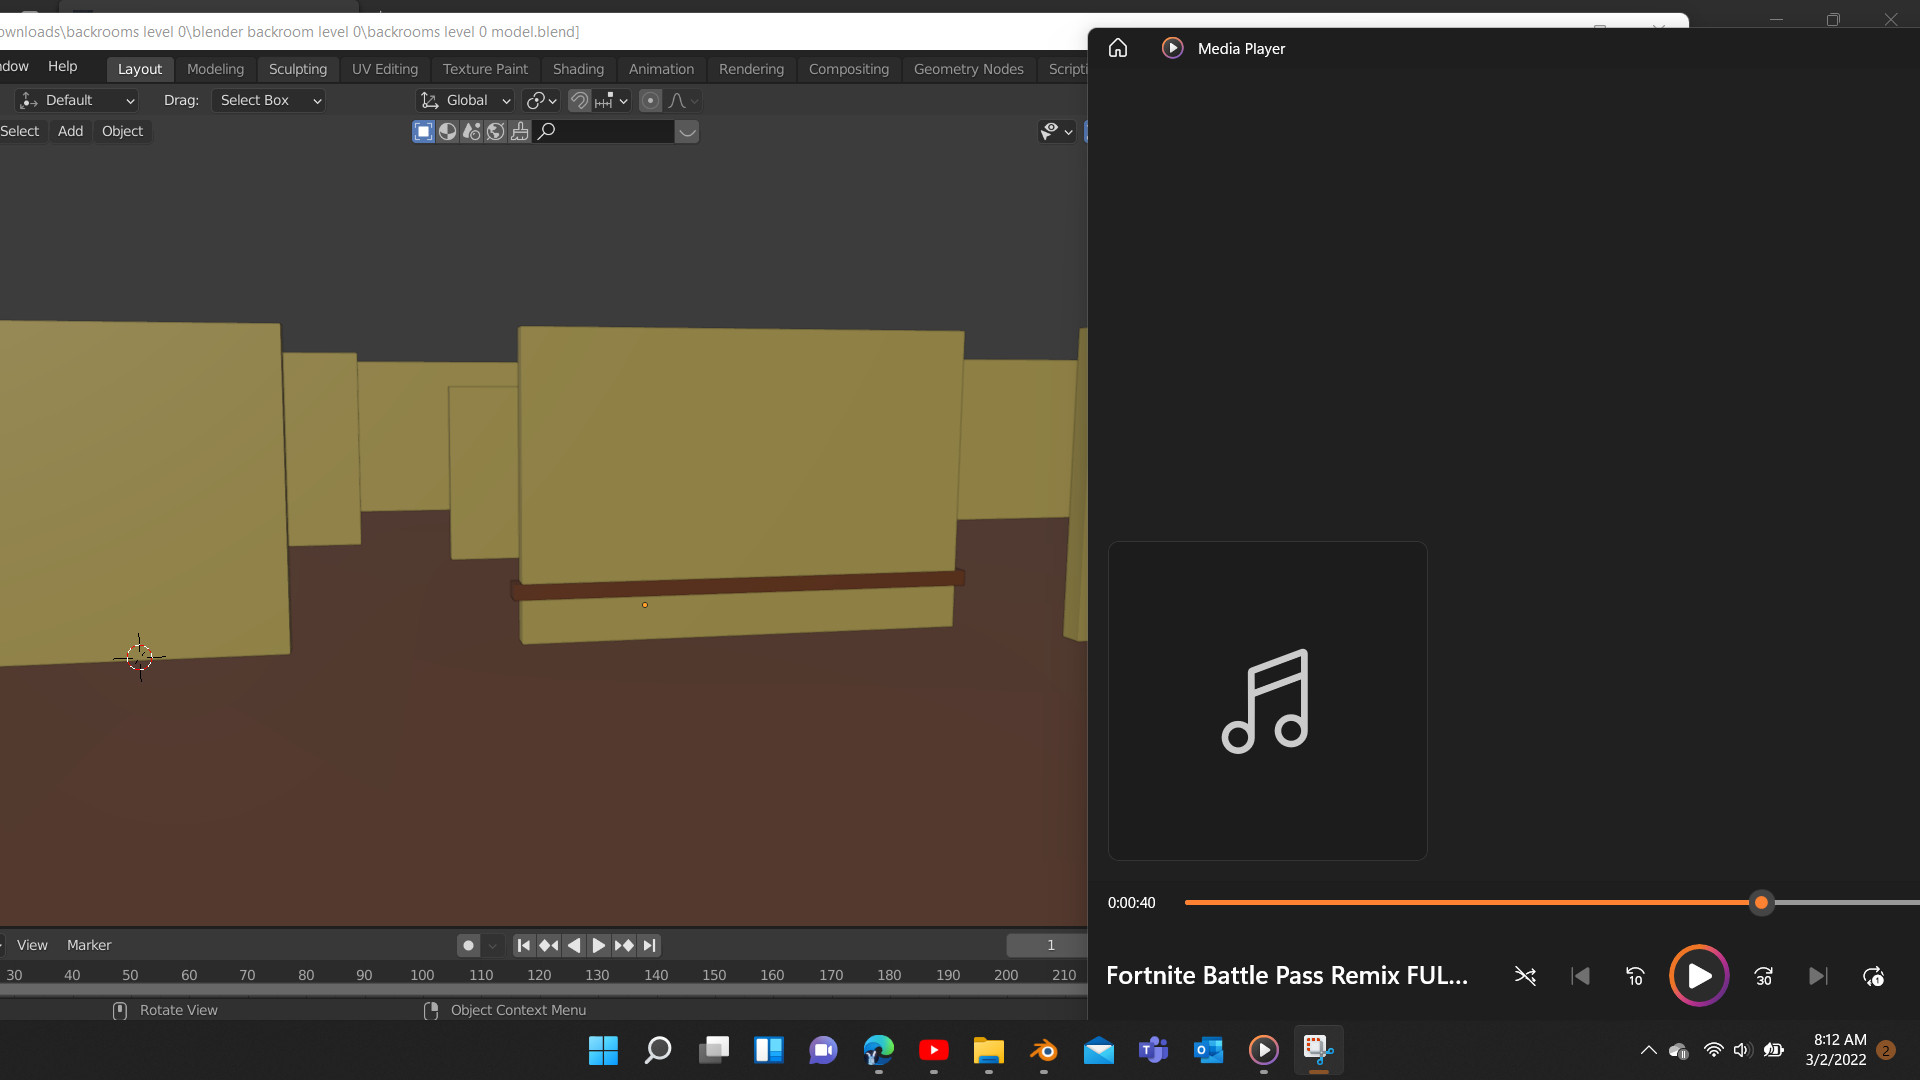This screenshot has height=1080, width=1920.
Task: Open the timeline Marker menu
Action: (x=89, y=945)
